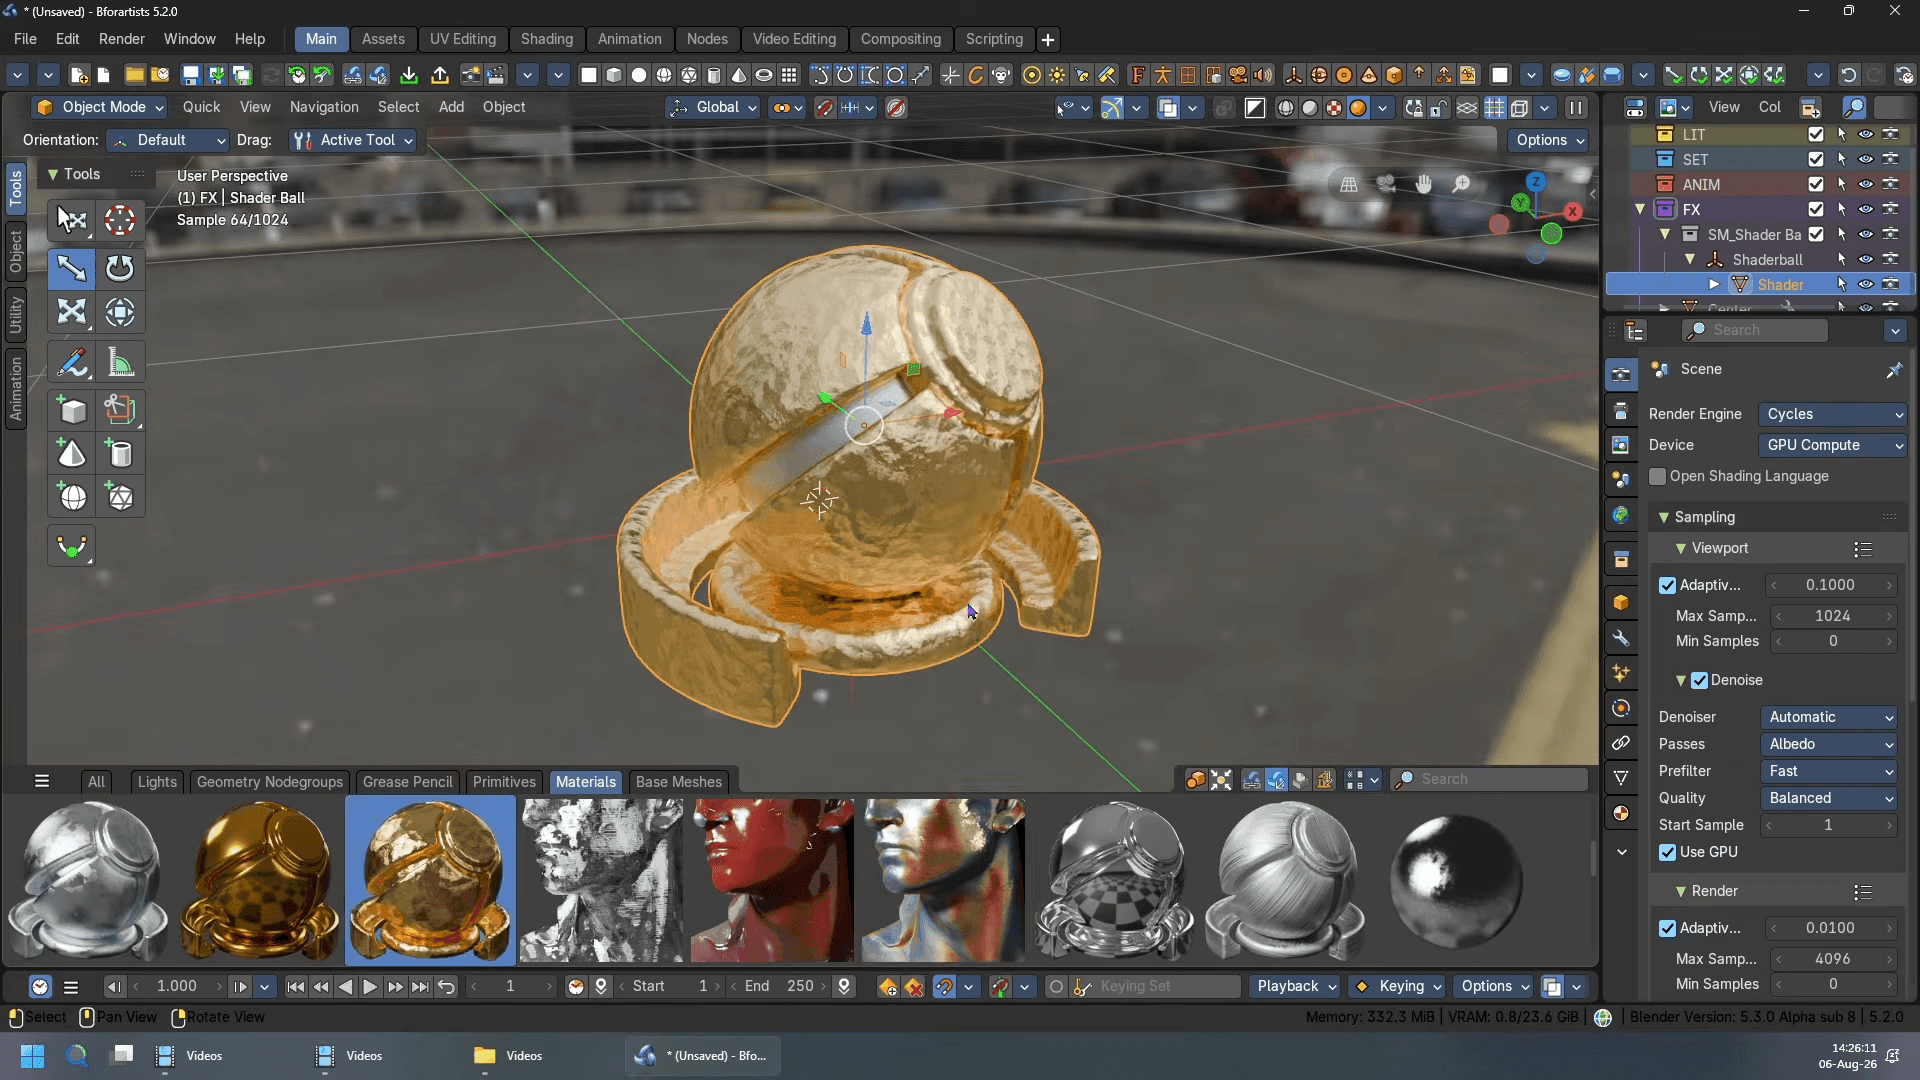Collapse the FX collection in outliner
This screenshot has width=1920, height=1080.
click(x=1640, y=209)
